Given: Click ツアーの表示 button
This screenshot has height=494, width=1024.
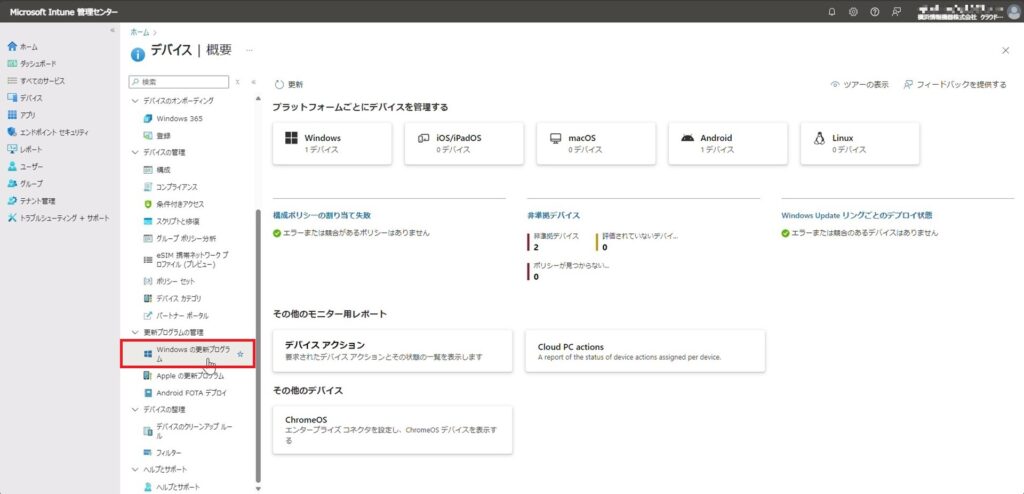Looking at the screenshot, I should [859, 84].
